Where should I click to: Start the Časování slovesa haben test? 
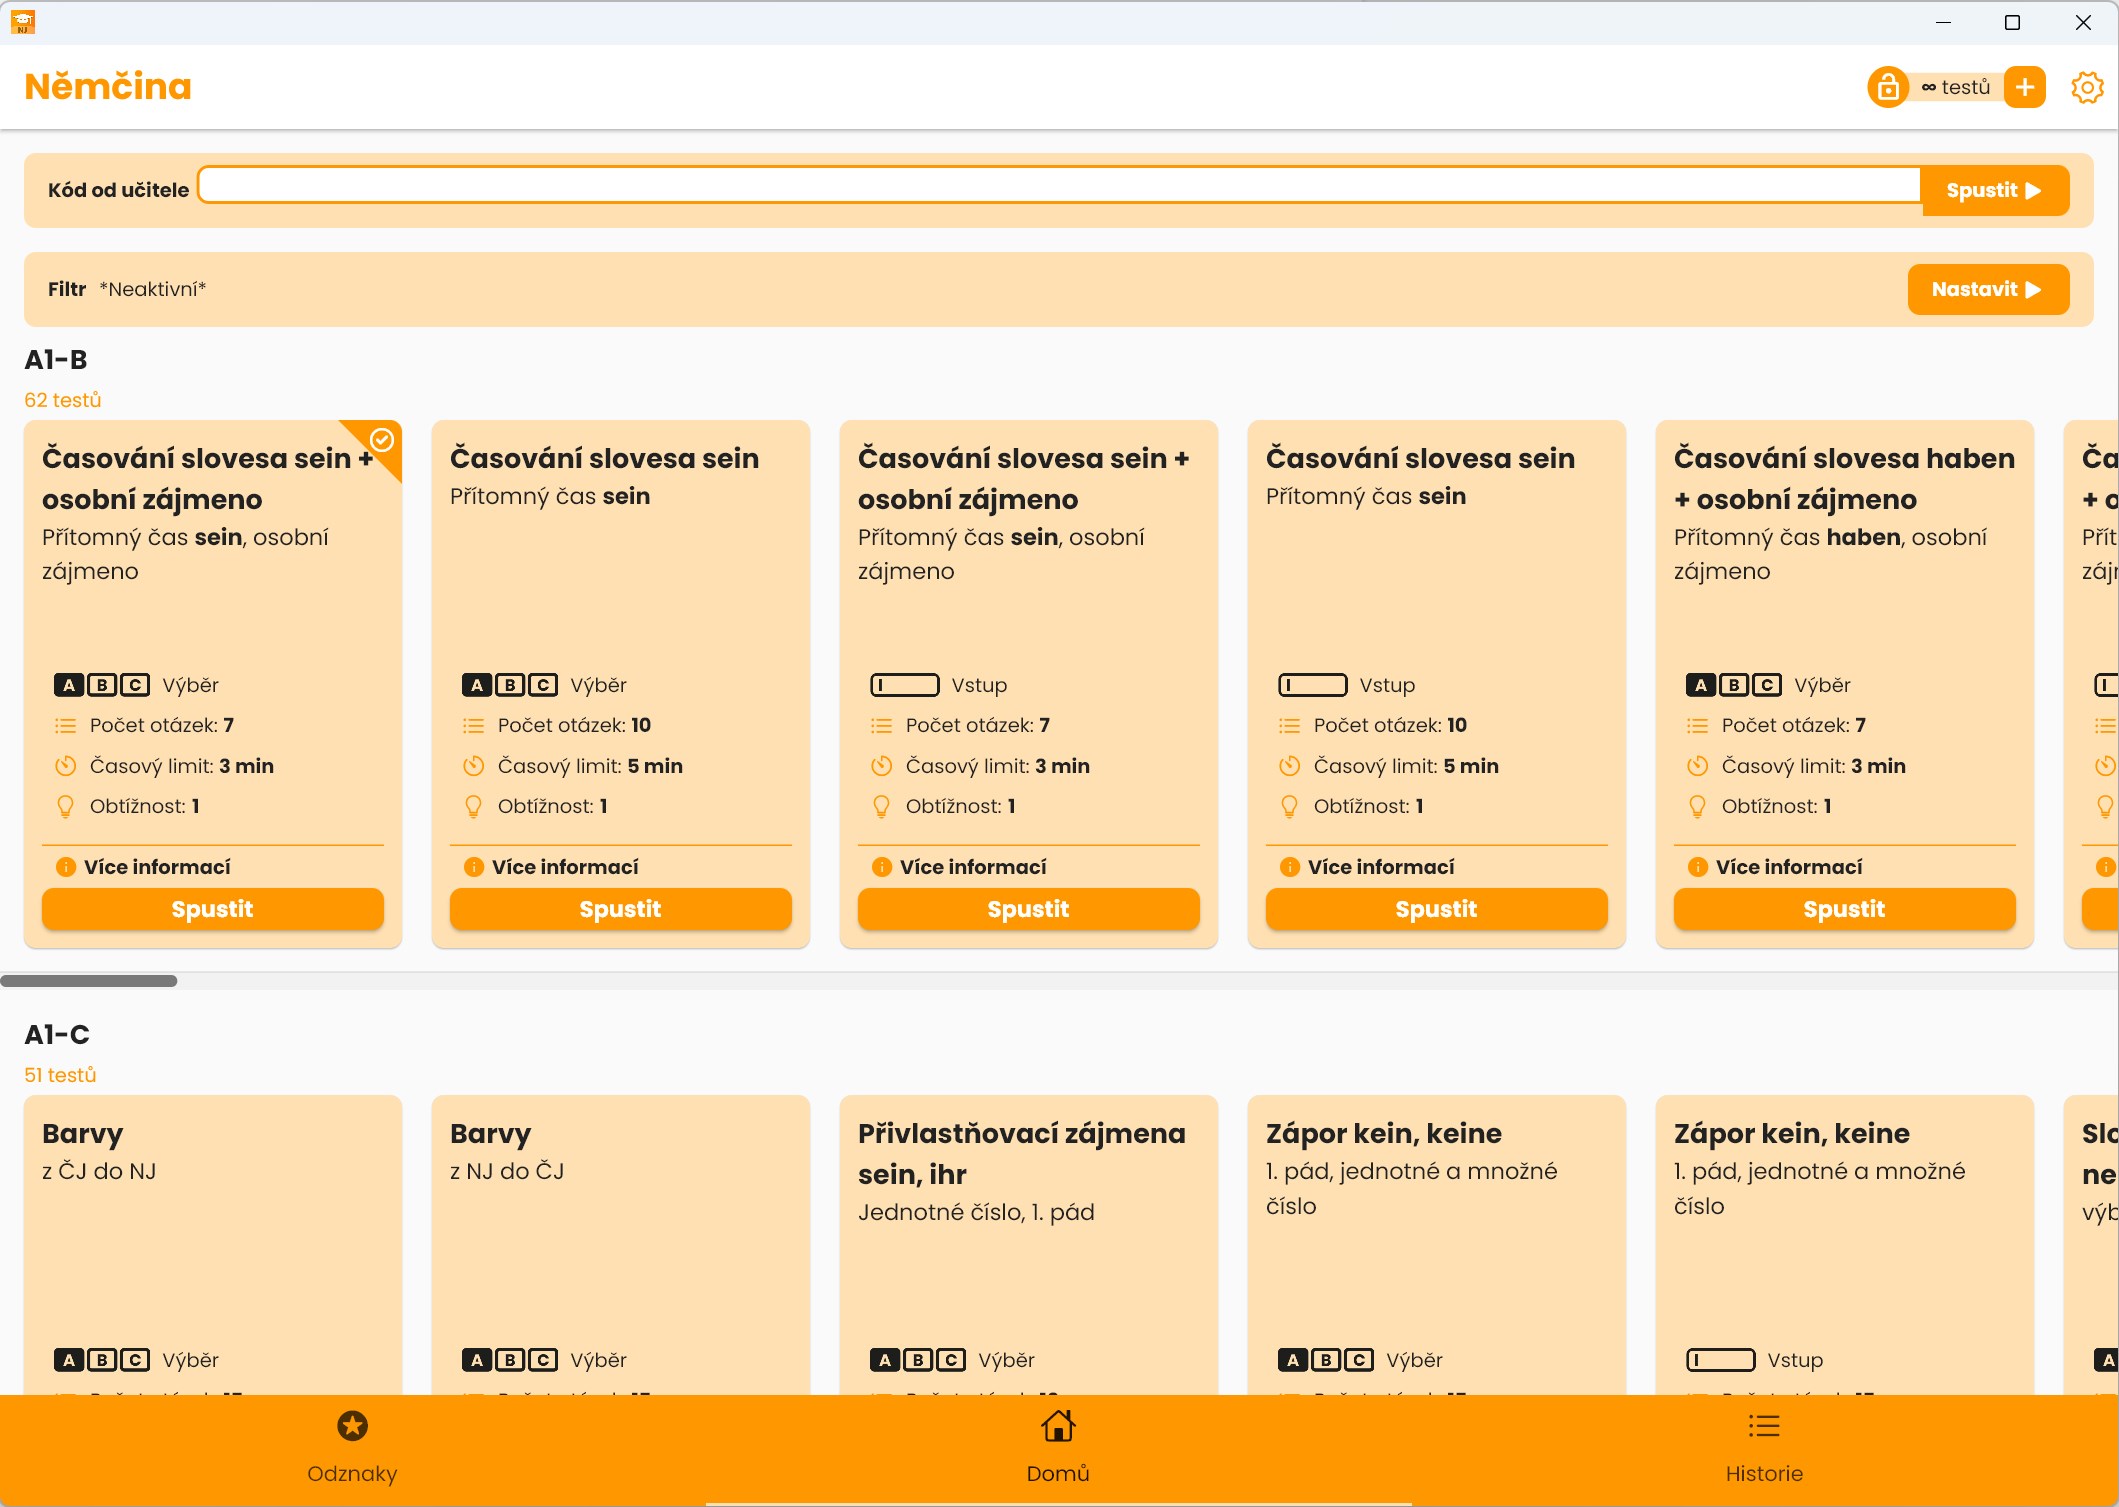click(x=1844, y=909)
